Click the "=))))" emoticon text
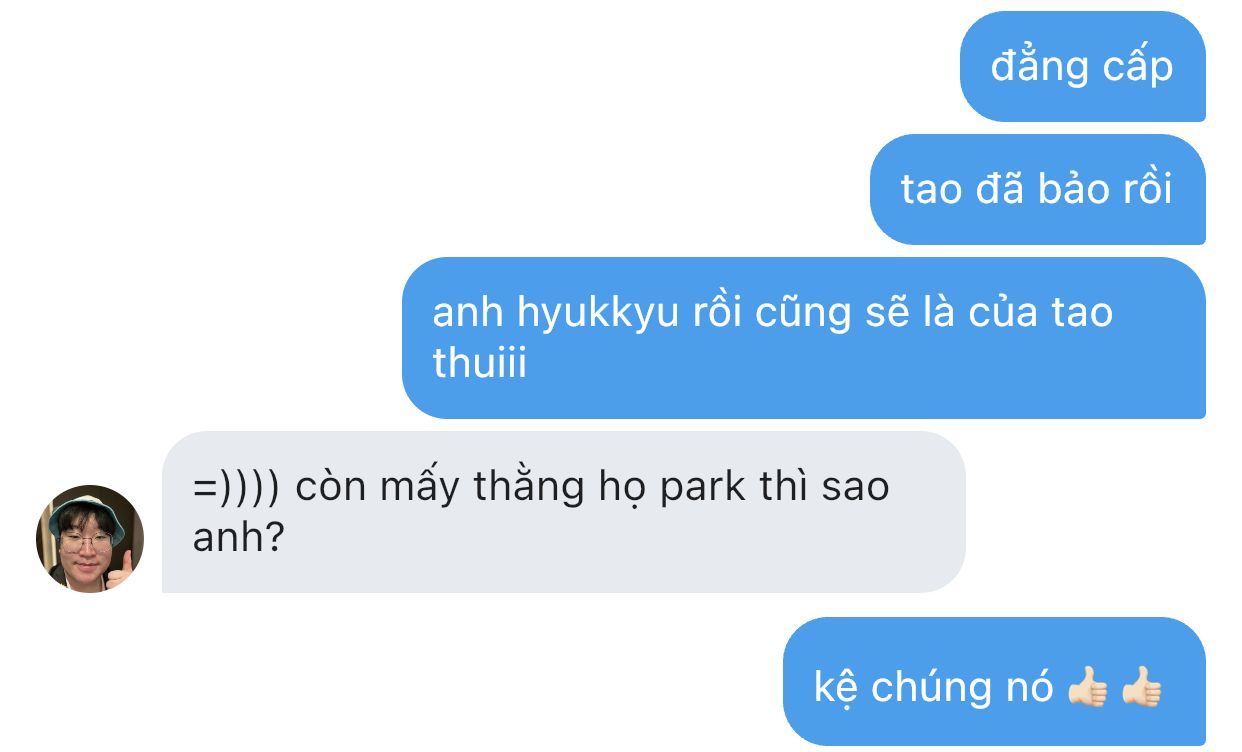Screen dimensions: 1242x752 [241, 489]
